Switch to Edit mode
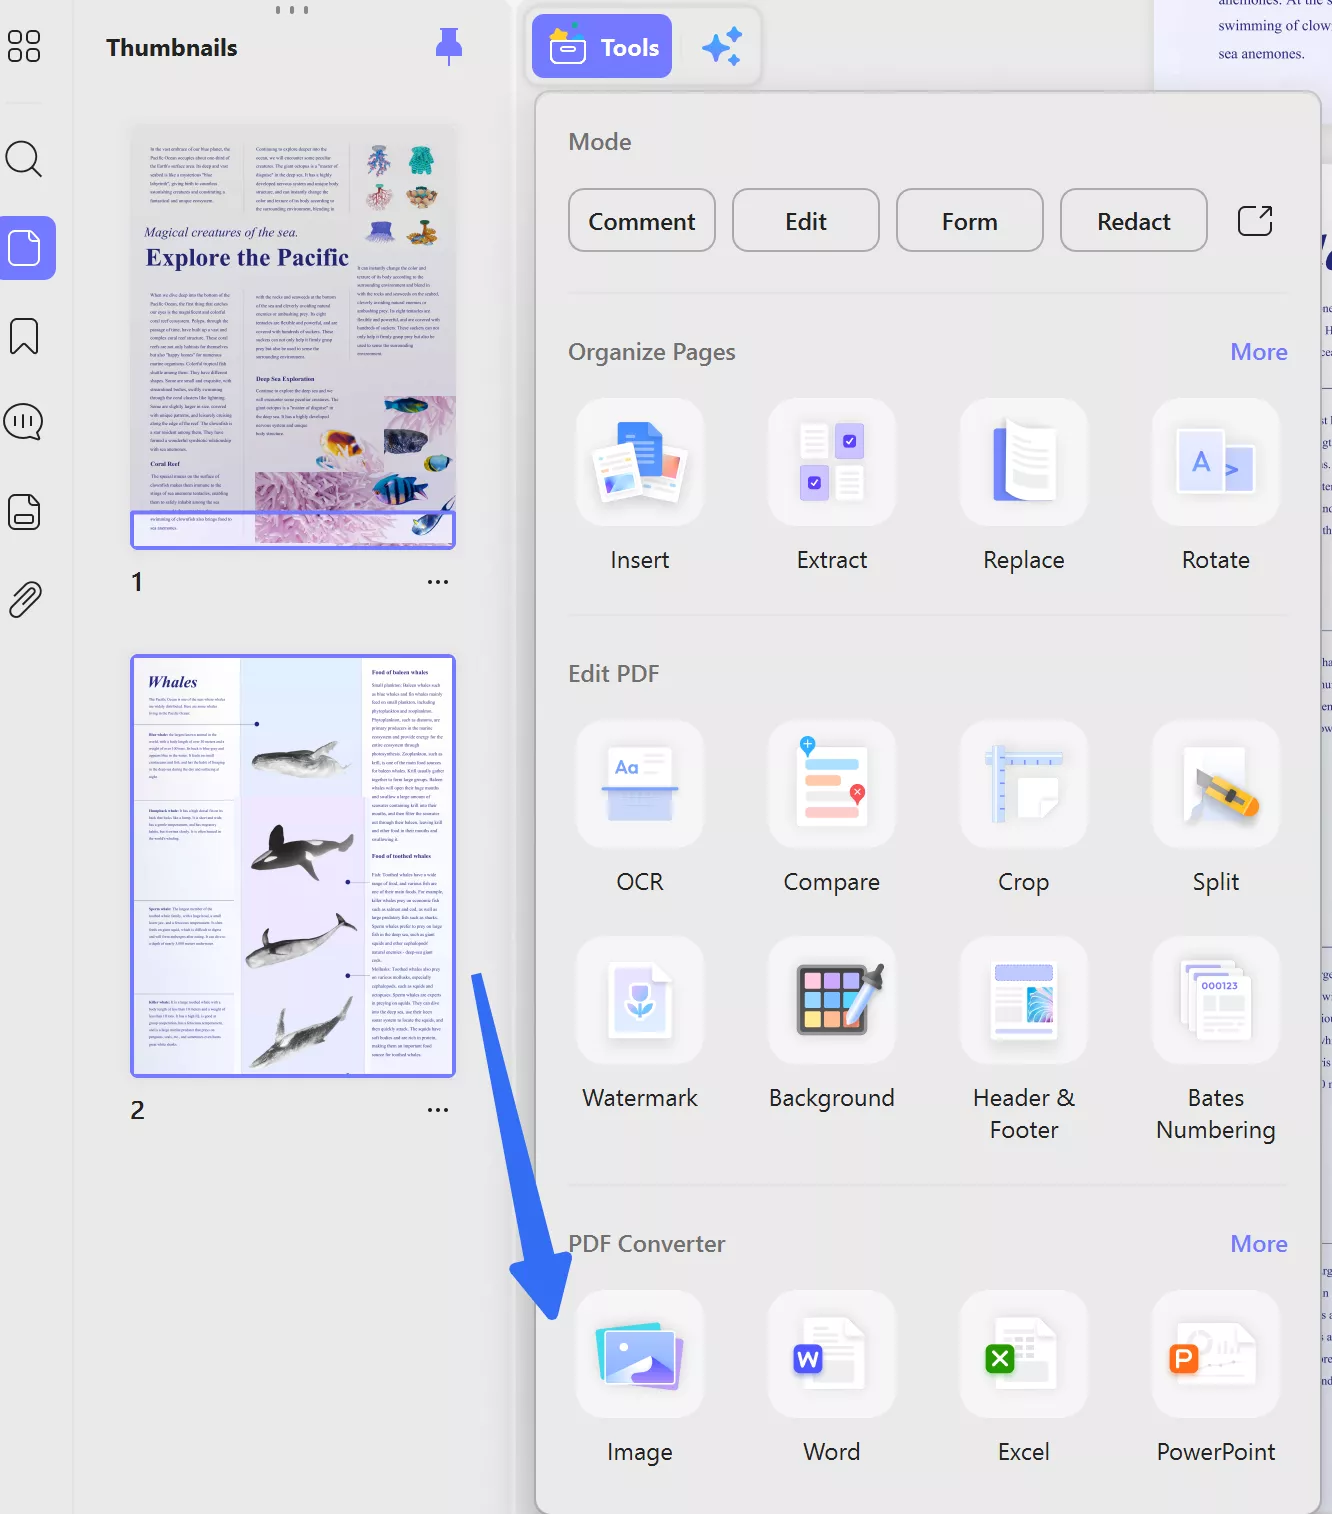Image resolution: width=1332 pixels, height=1514 pixels. pyautogui.click(x=805, y=221)
